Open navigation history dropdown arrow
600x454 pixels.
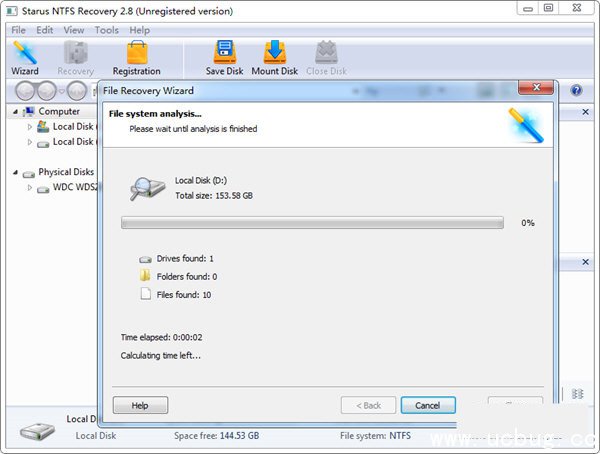tap(61, 91)
